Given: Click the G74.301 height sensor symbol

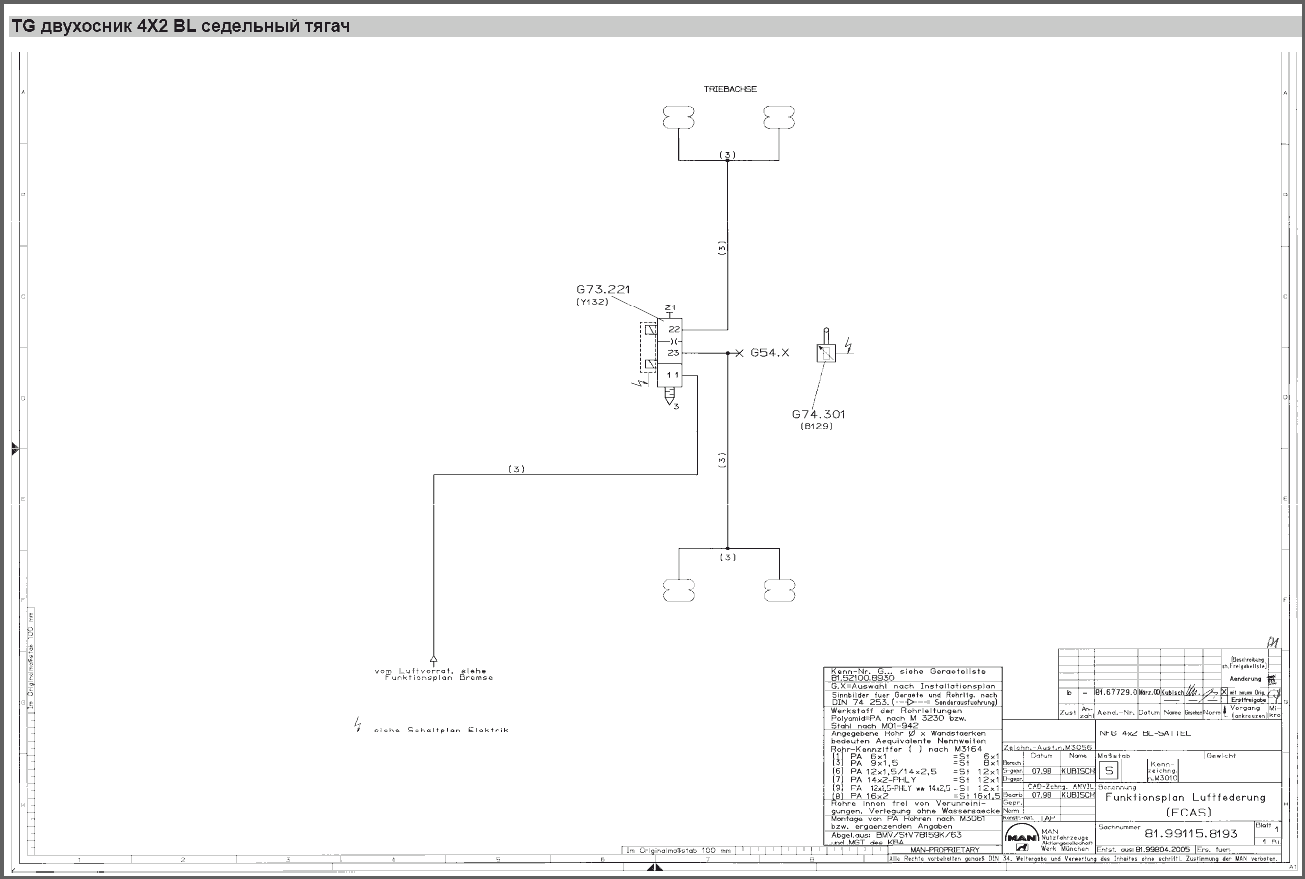Looking at the screenshot, I should click(826, 353).
